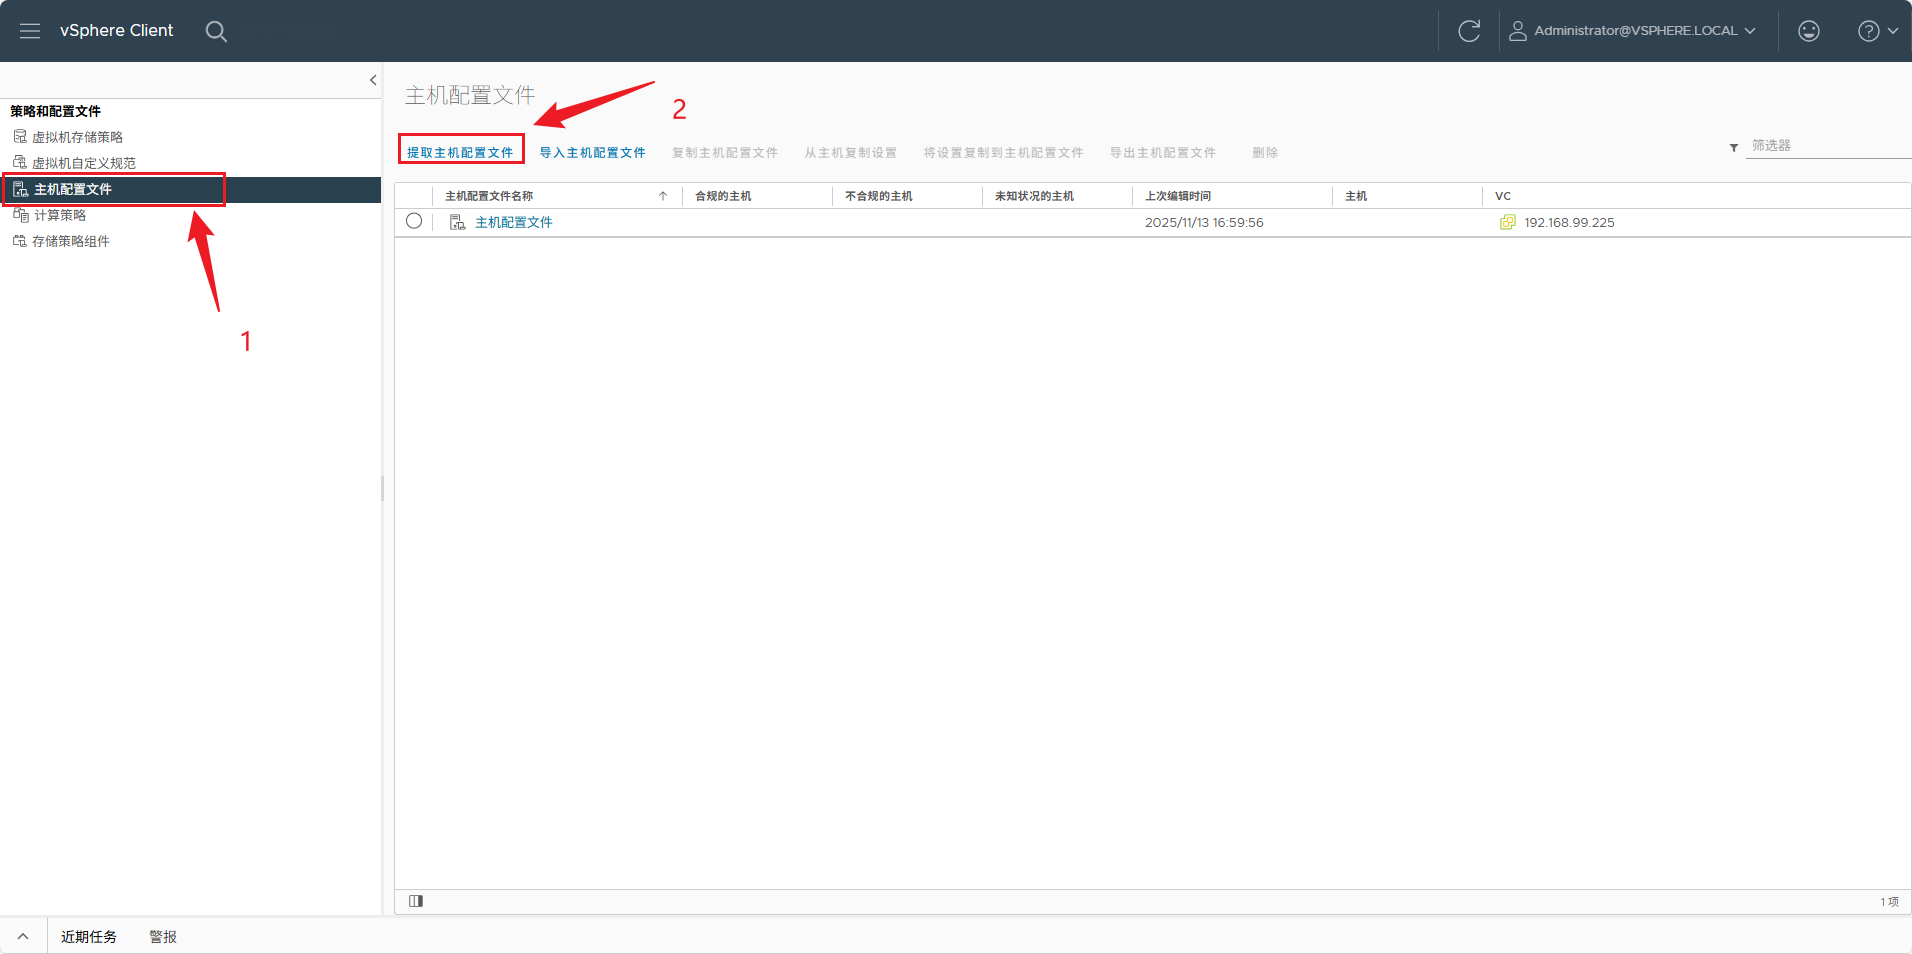Click the 2025/11/13 16:59:56 timestamp cell

[x=1204, y=222]
